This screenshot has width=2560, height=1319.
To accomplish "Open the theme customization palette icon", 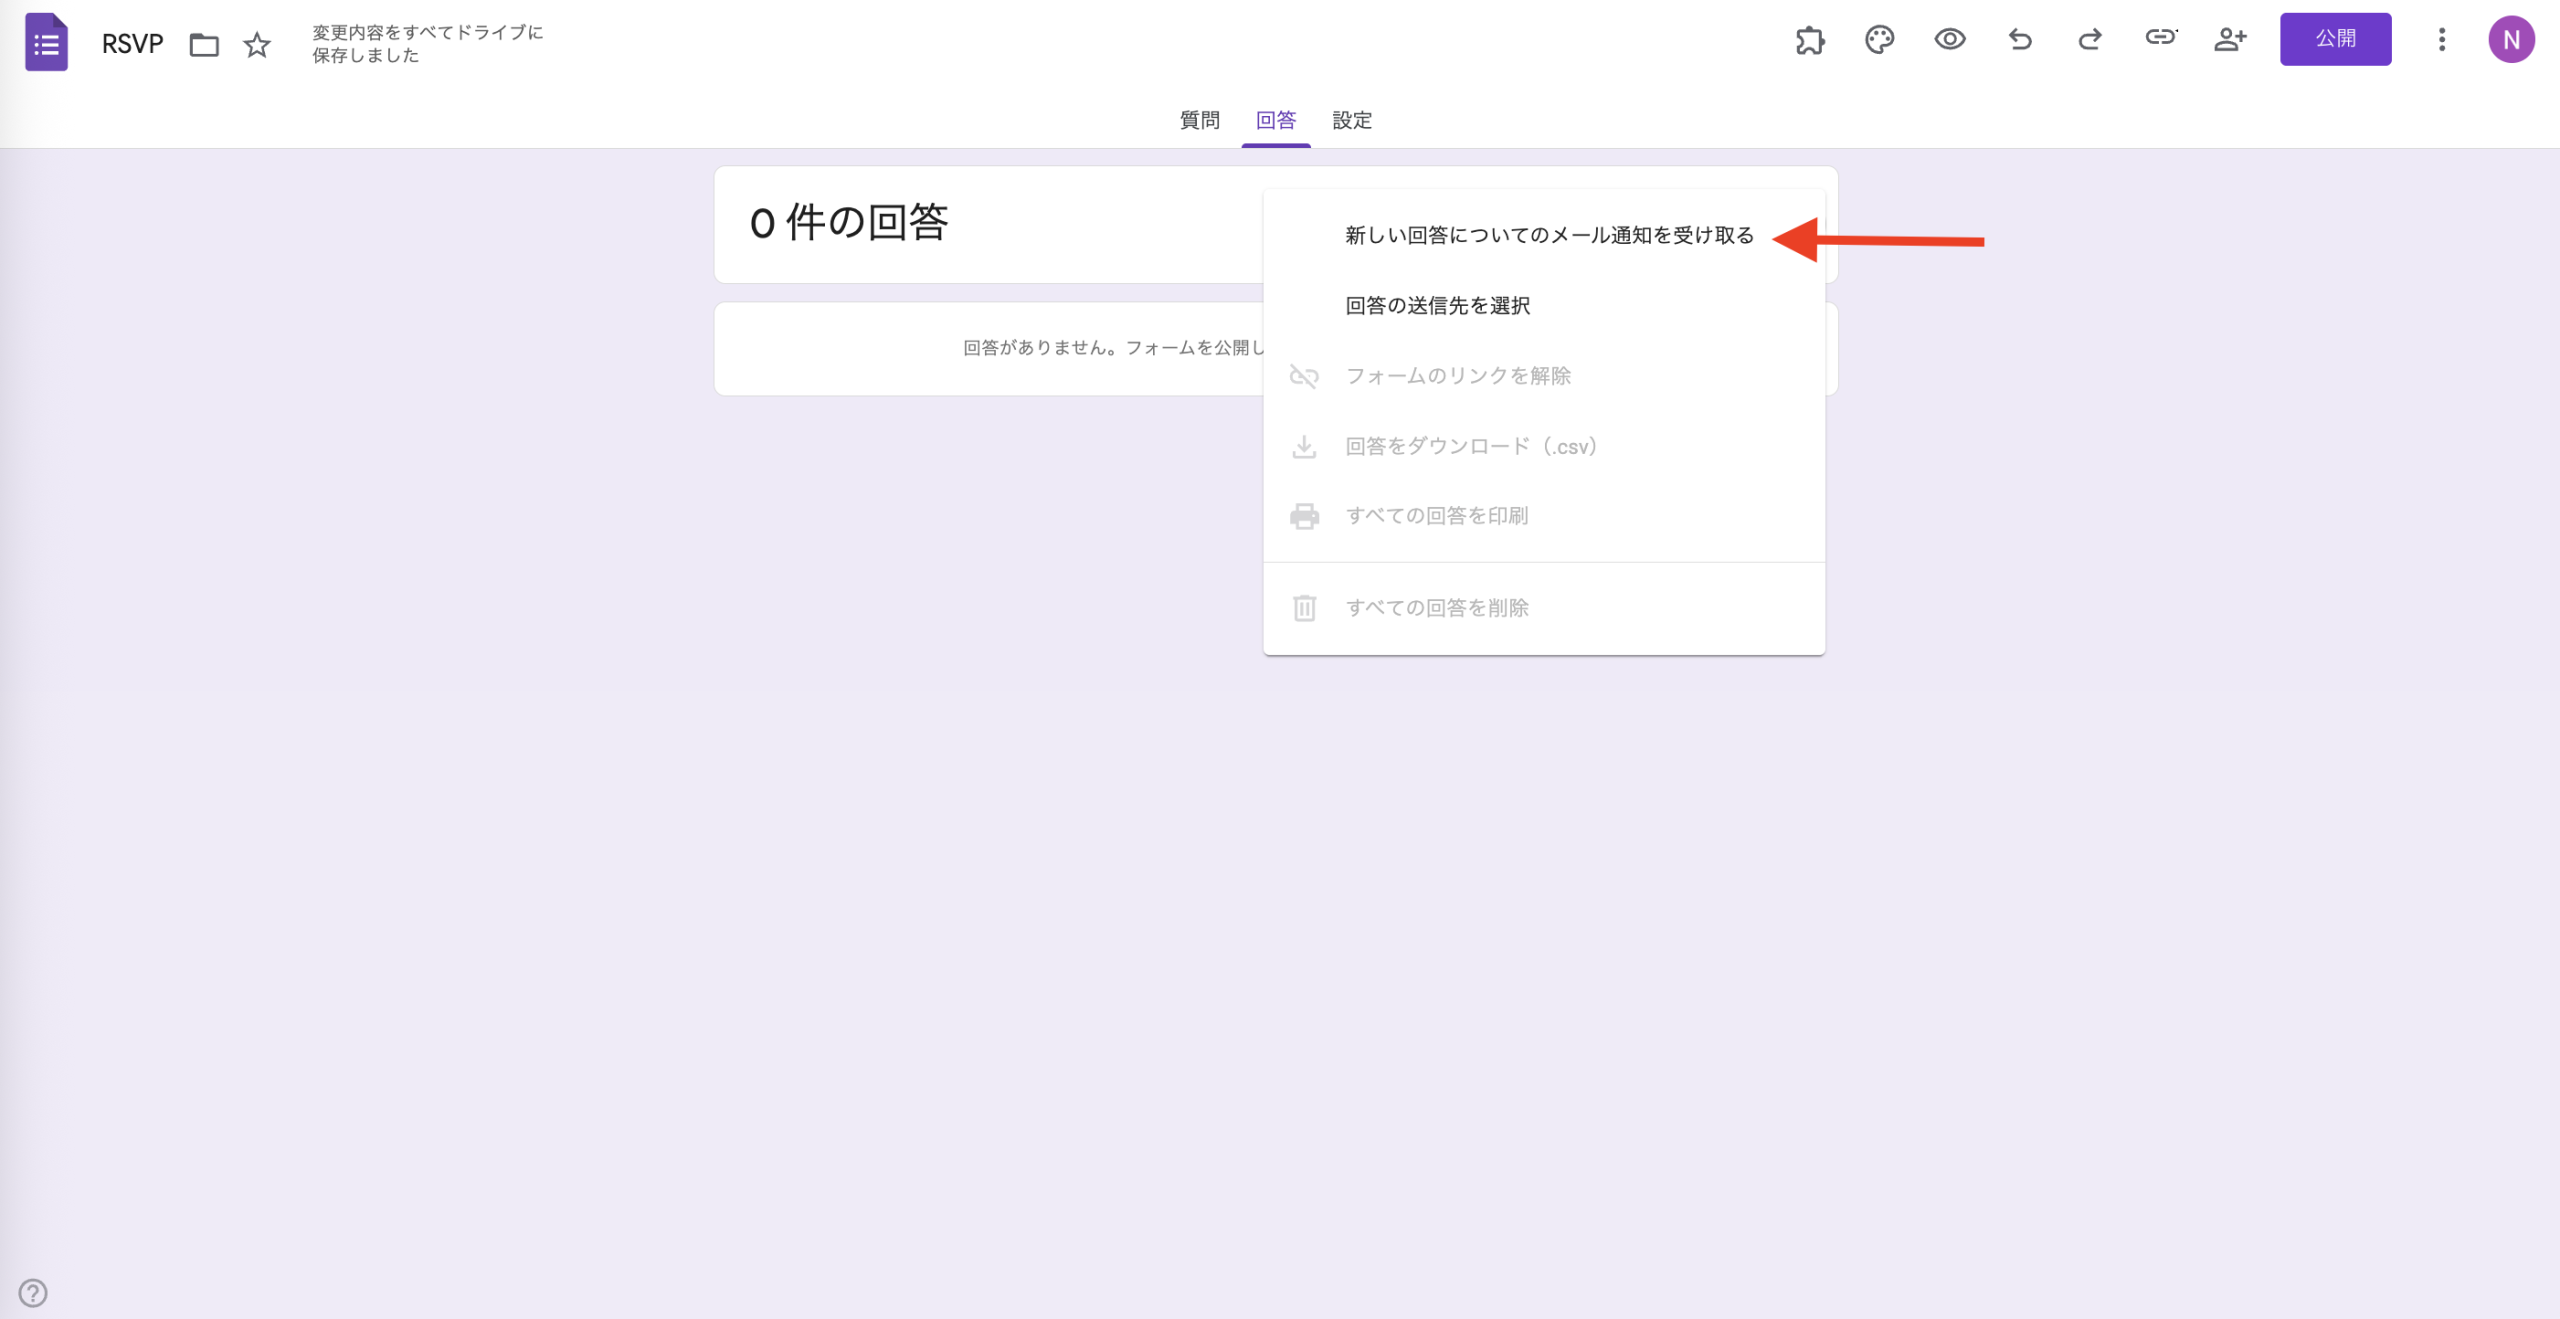I will pyautogui.click(x=1880, y=40).
